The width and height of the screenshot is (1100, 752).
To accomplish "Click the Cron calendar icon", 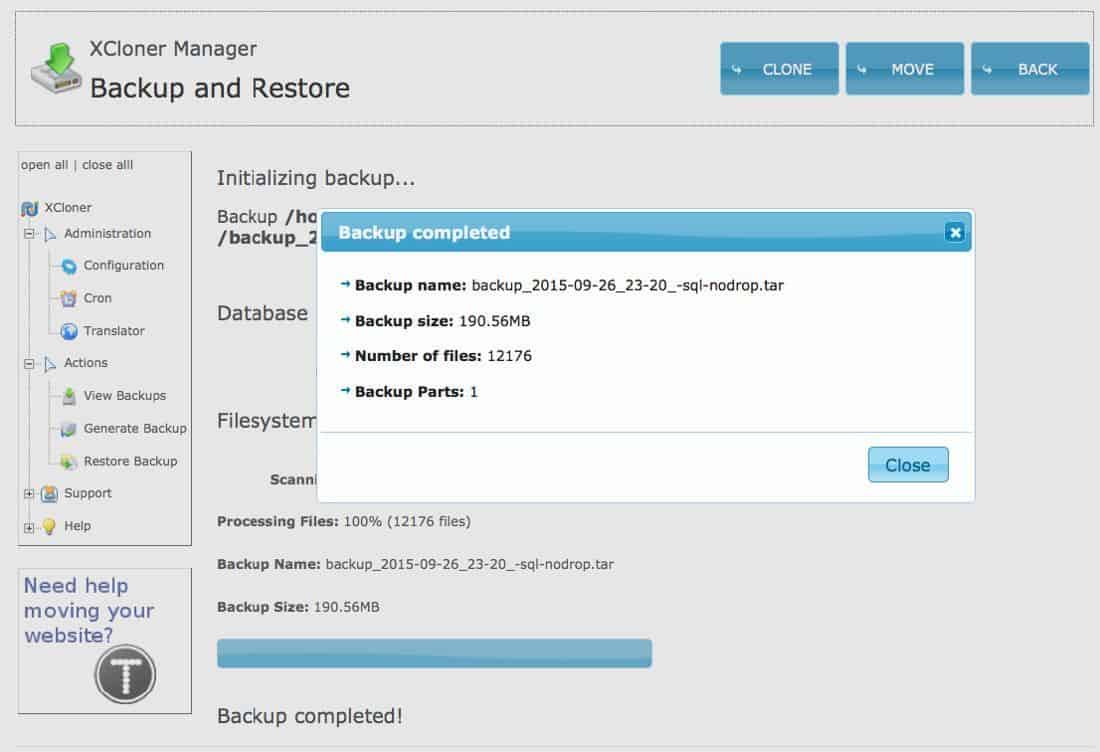I will 69,299.
